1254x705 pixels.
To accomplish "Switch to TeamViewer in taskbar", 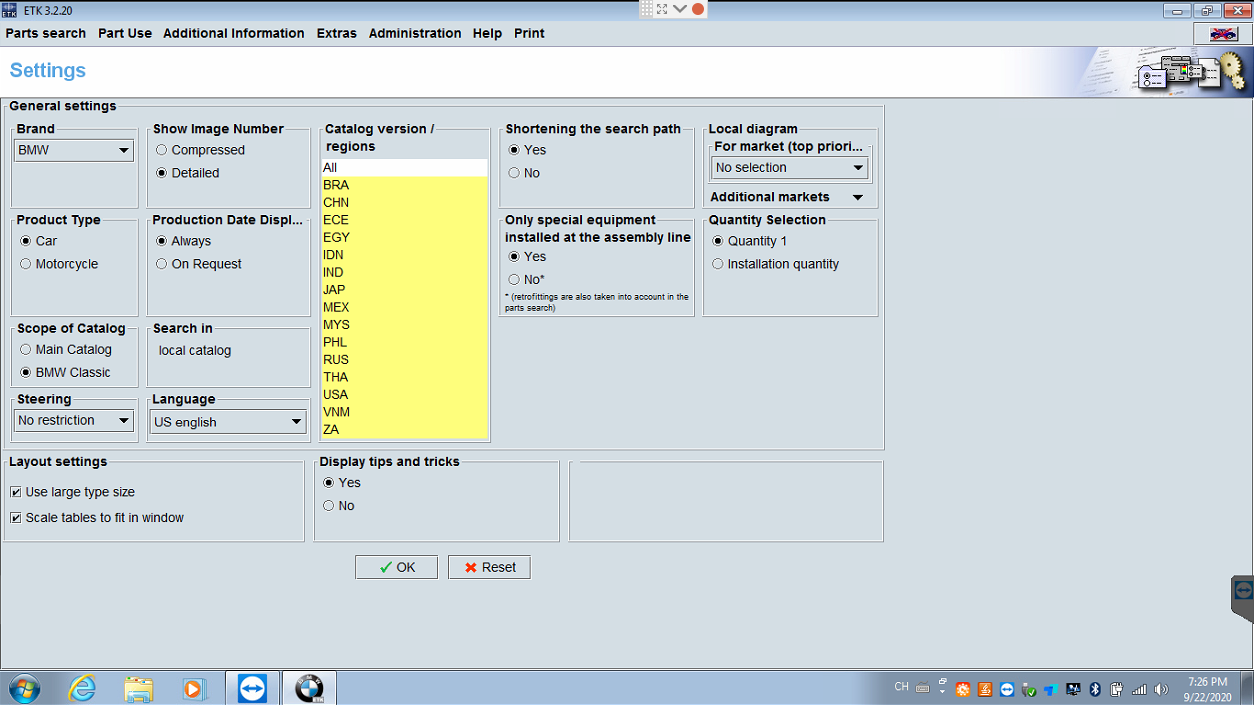I will (252, 689).
